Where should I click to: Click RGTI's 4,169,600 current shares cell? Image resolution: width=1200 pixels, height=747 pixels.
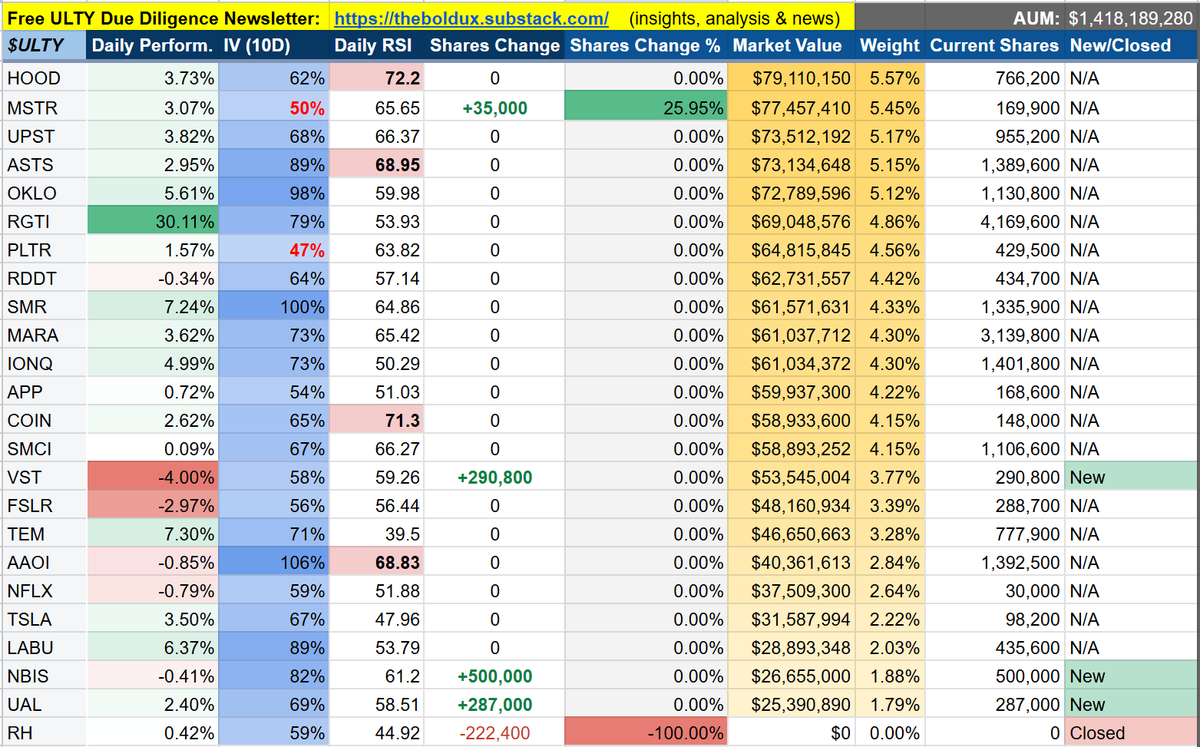pyautogui.click(x=994, y=221)
